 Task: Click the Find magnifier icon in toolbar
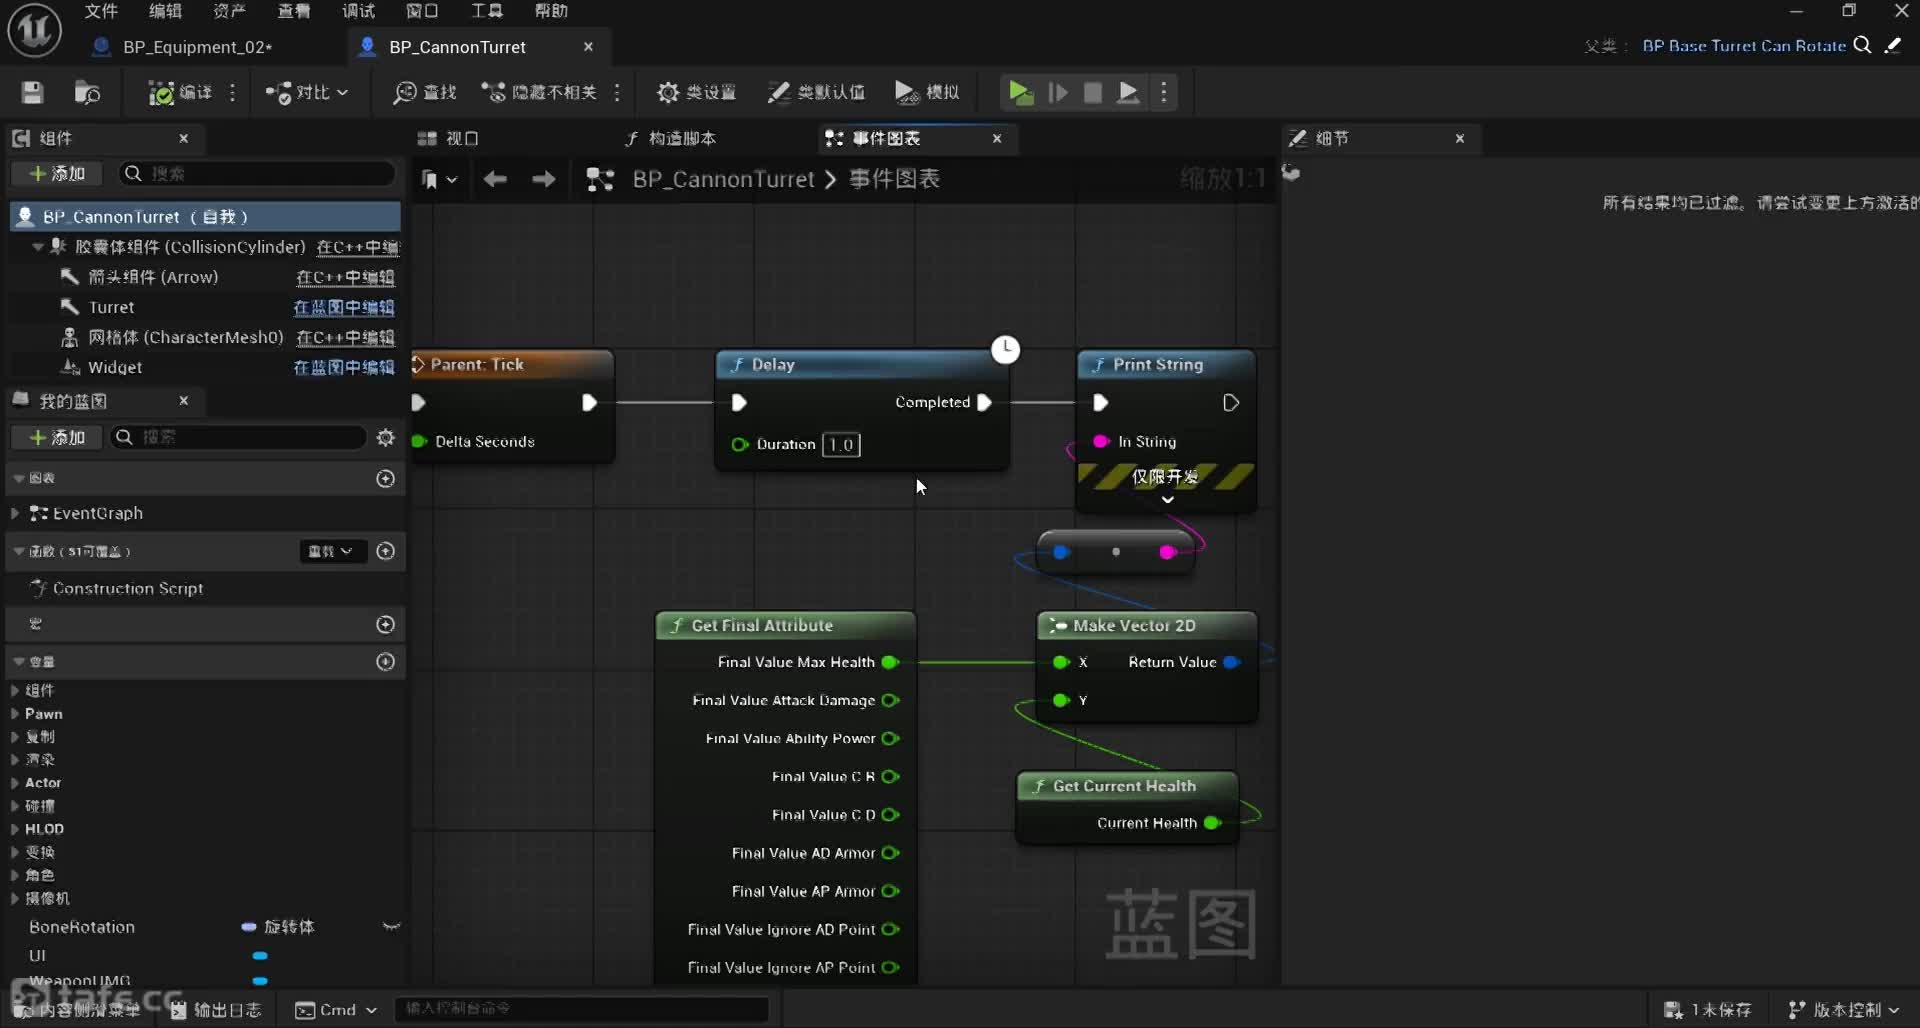(x=405, y=93)
